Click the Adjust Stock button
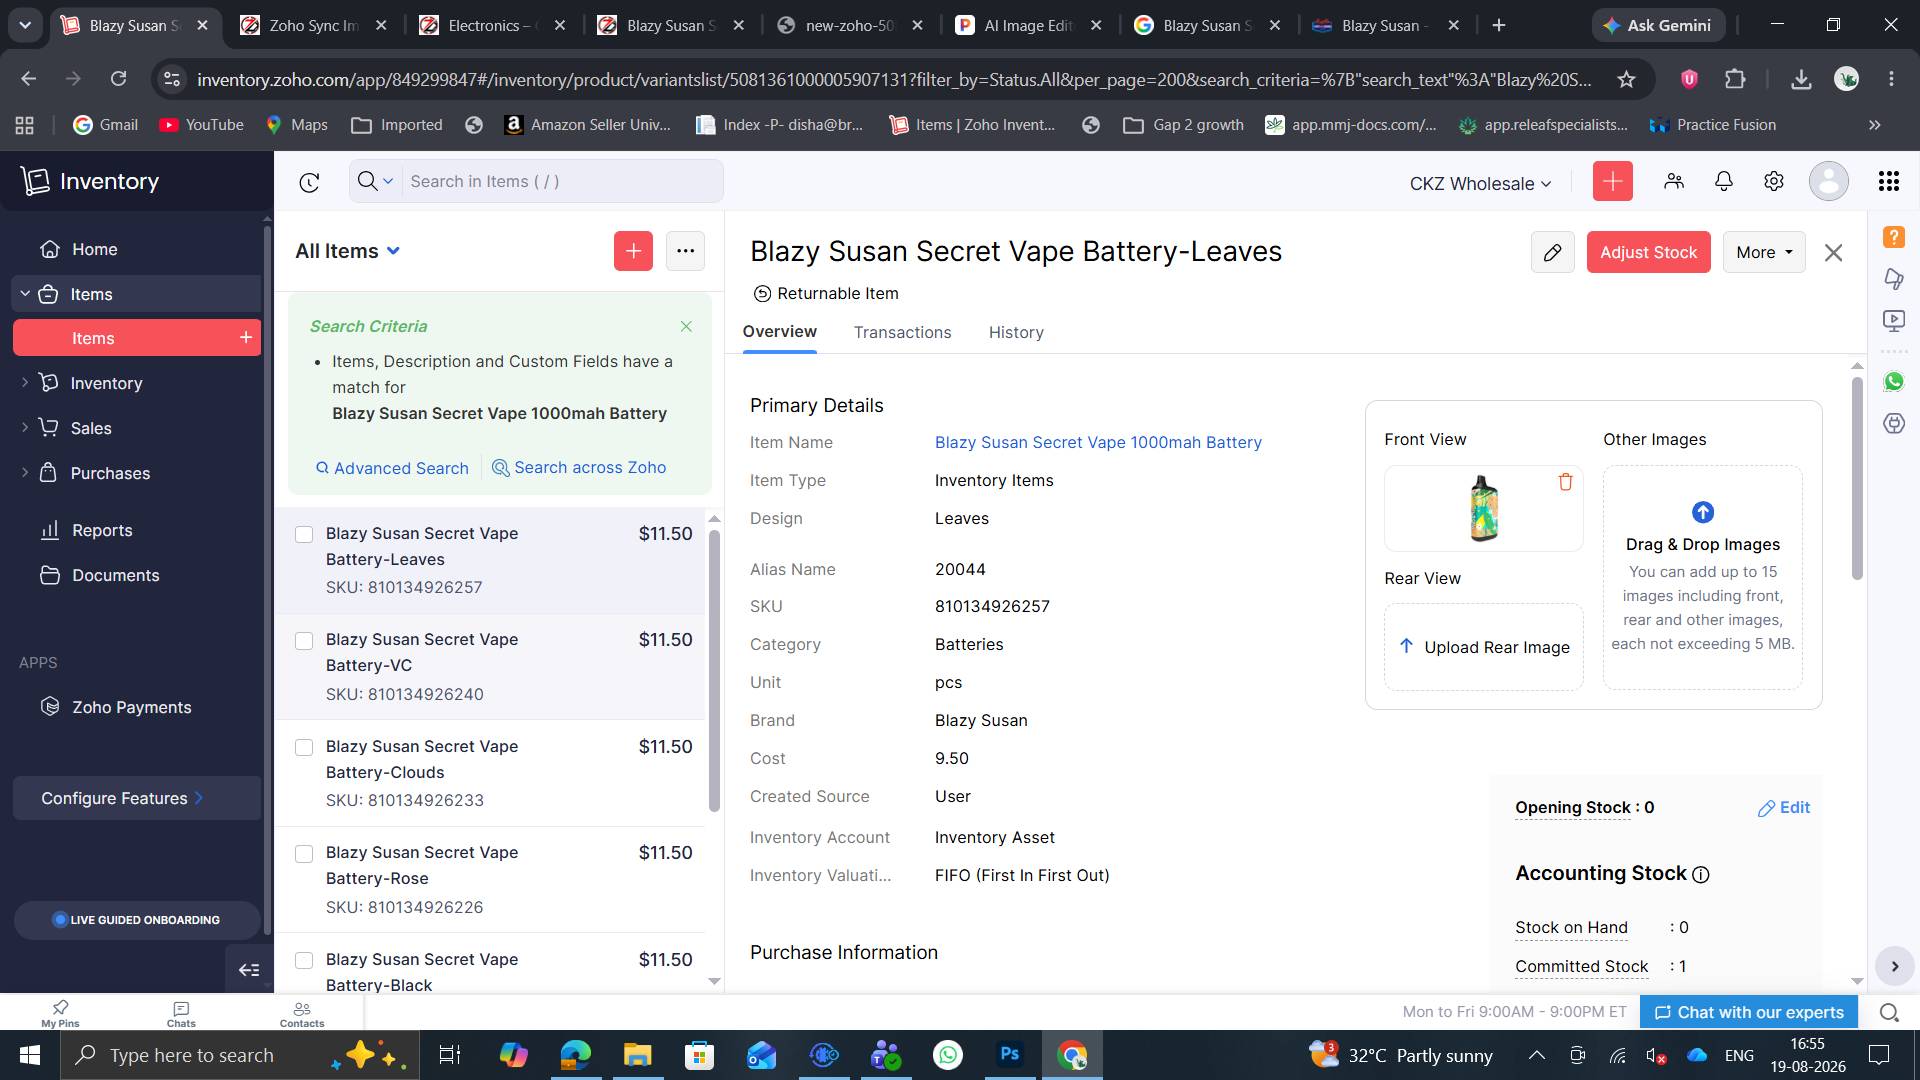Image resolution: width=1920 pixels, height=1080 pixels. pyautogui.click(x=1648, y=253)
